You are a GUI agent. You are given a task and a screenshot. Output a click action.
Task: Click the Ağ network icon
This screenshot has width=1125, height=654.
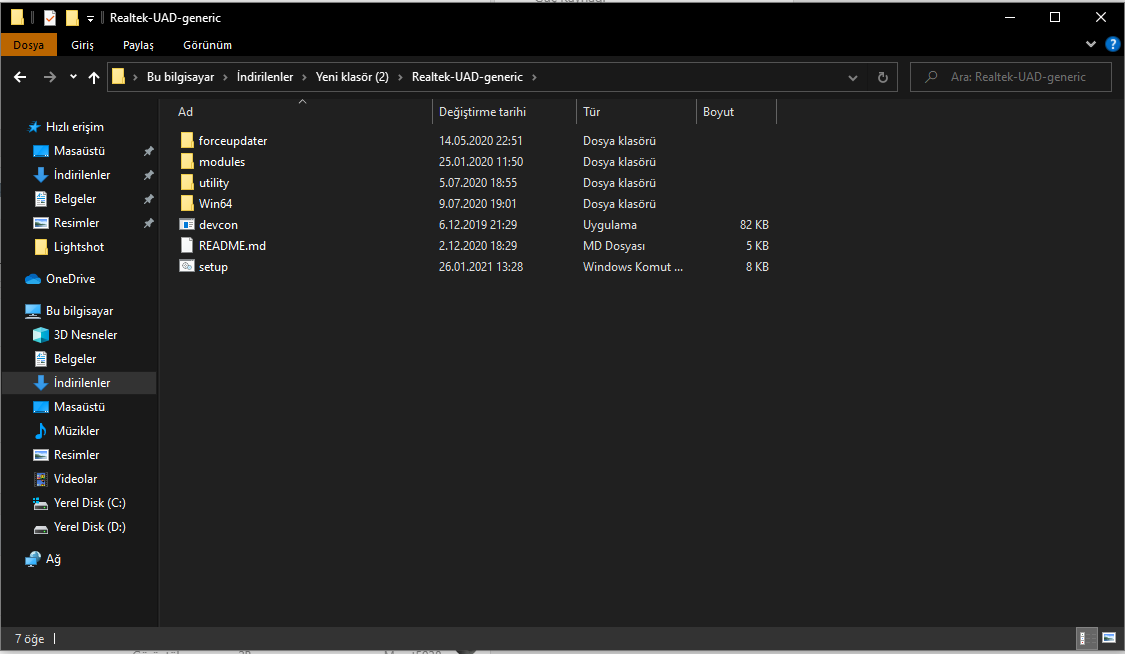[33, 559]
